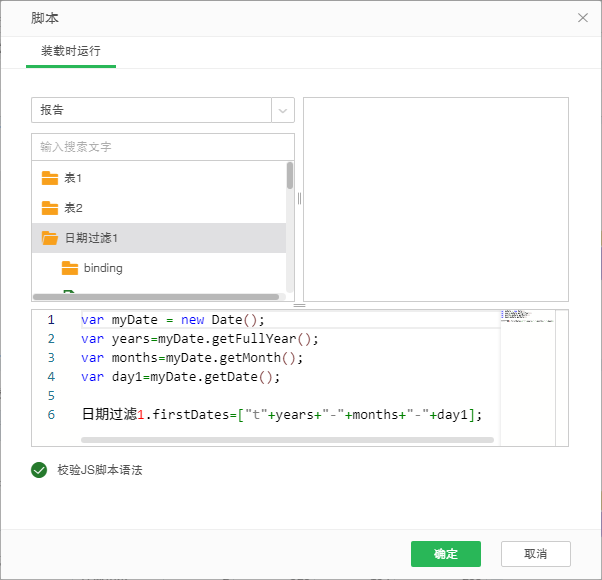Click the 报告 combo box field
The width and height of the screenshot is (602, 580).
coord(151,110)
